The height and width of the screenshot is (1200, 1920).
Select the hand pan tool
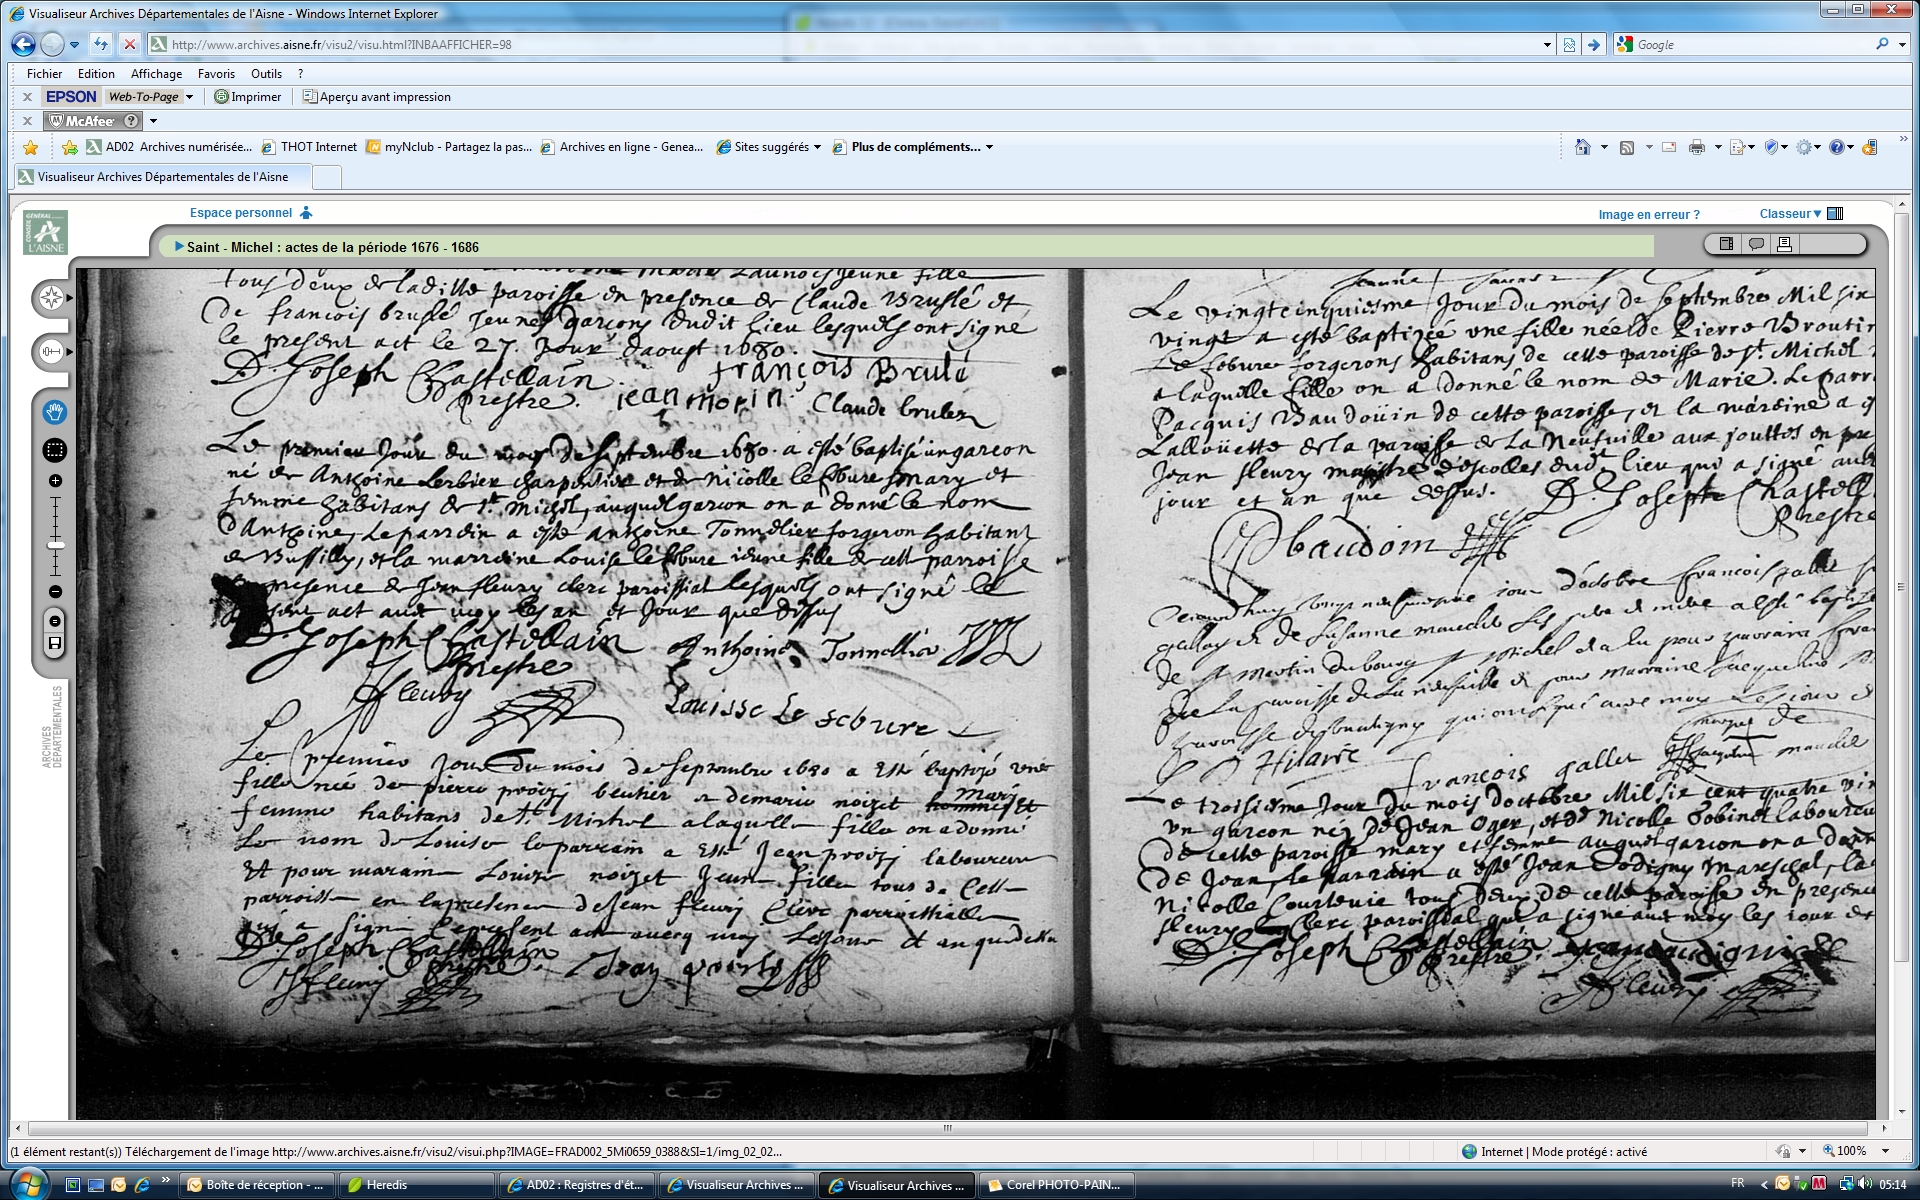(x=54, y=412)
